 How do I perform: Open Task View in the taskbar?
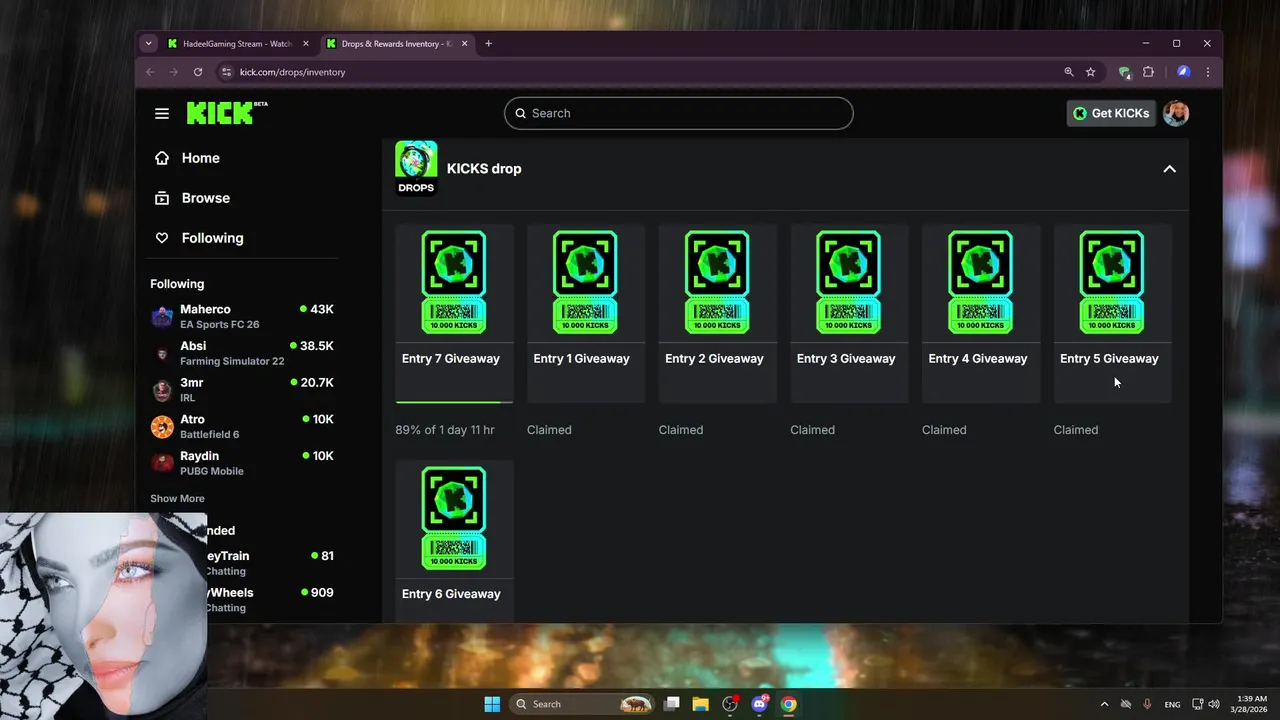[x=672, y=704]
